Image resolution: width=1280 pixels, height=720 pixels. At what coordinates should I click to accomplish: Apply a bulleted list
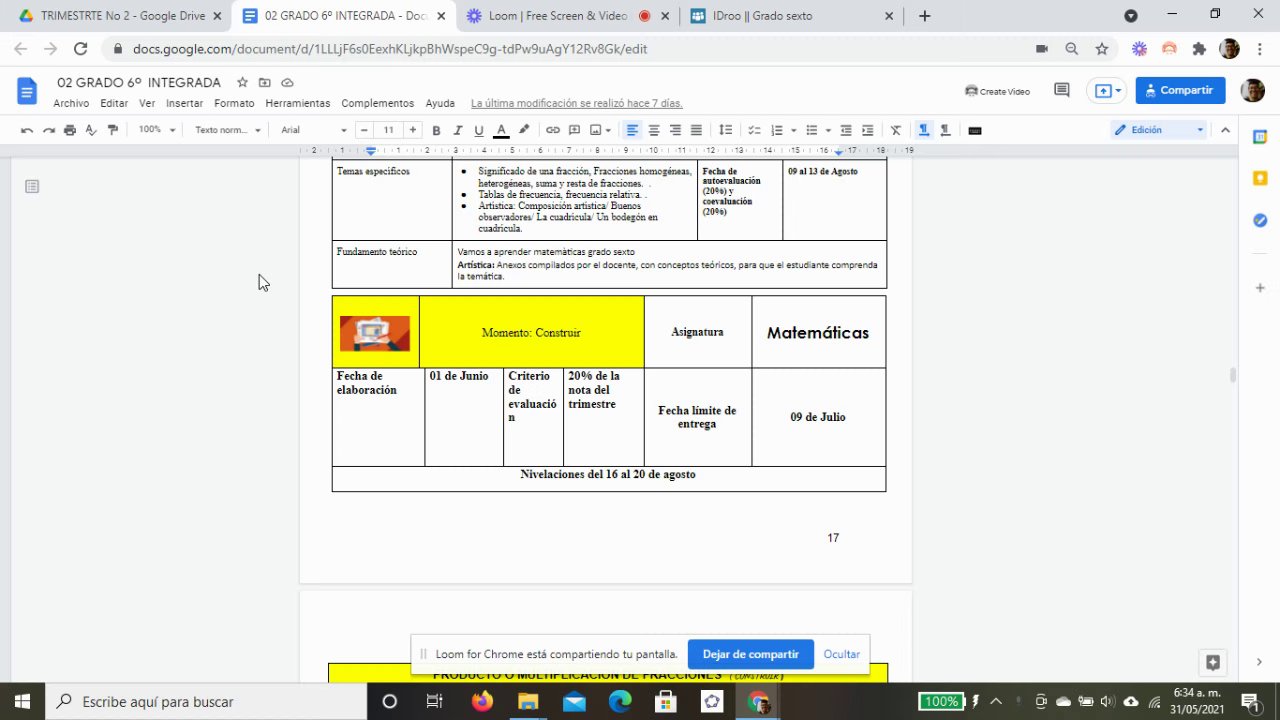[812, 130]
